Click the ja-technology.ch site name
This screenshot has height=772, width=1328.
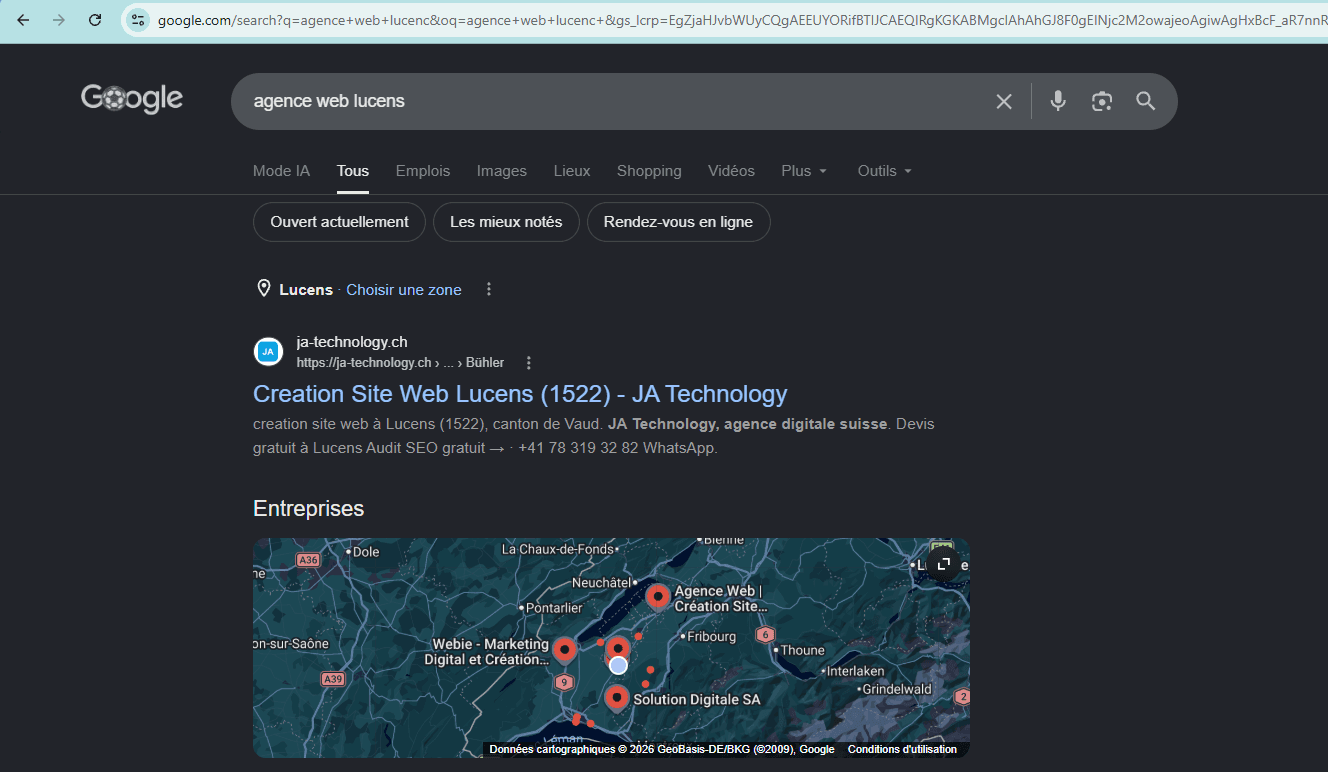point(352,342)
